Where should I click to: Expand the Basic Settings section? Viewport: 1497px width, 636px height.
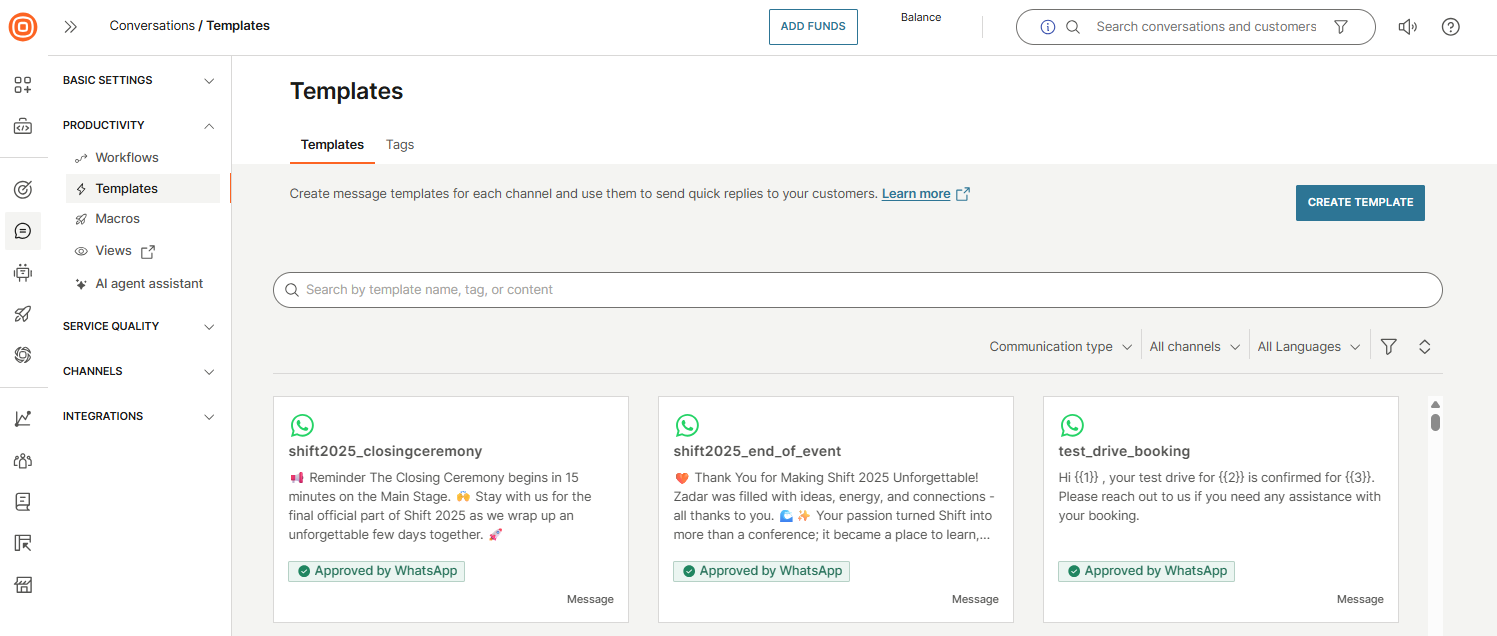coord(139,81)
